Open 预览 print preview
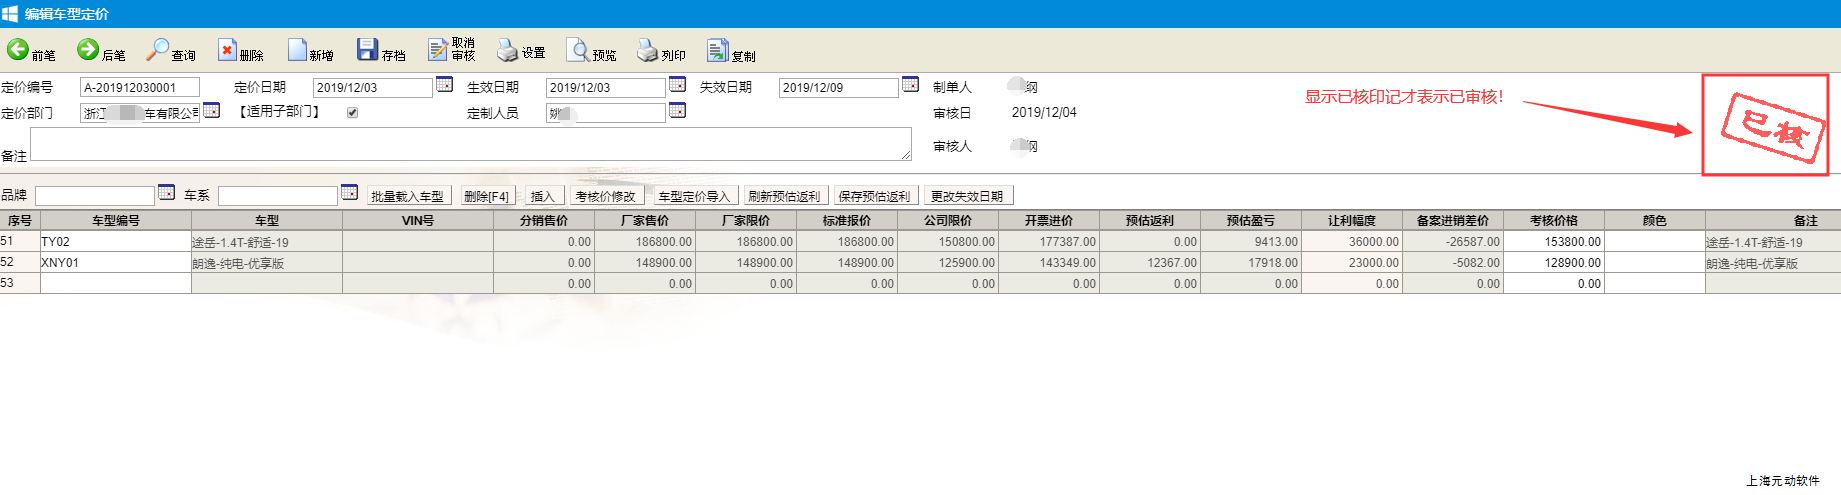1841x495 pixels. click(578, 50)
